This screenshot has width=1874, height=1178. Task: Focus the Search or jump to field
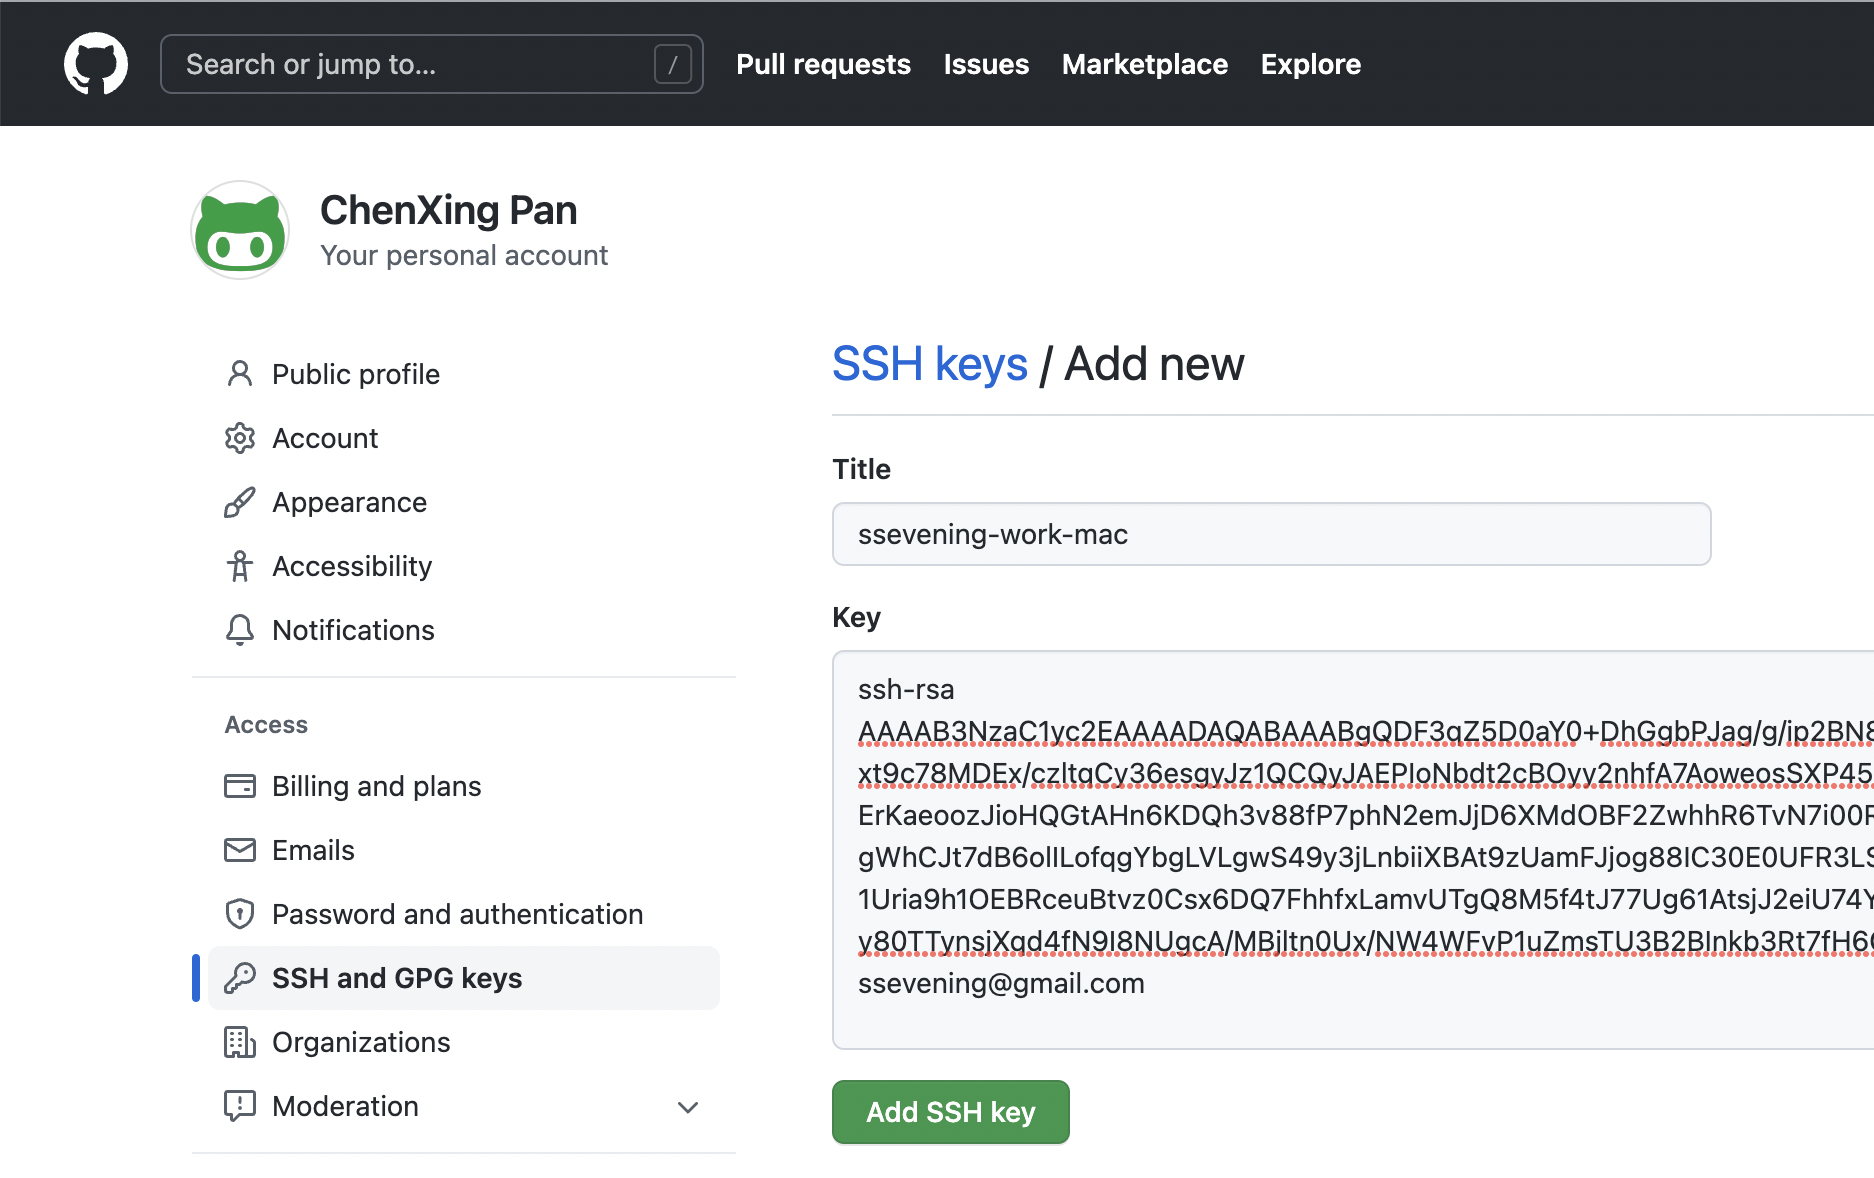coord(432,64)
